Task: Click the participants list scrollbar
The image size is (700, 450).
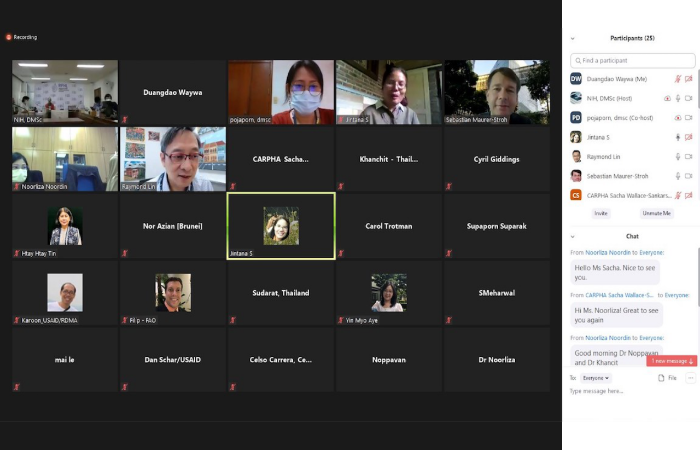Action: pyautogui.click(x=698, y=88)
